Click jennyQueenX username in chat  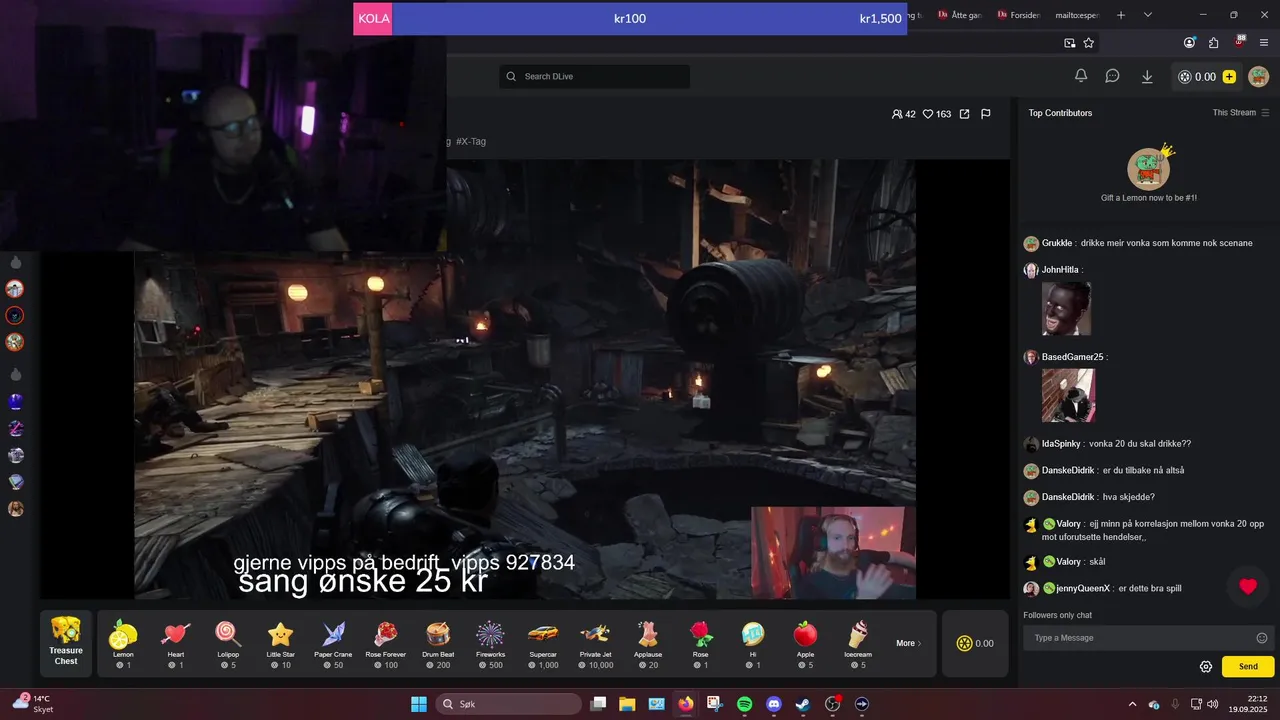1083,589
